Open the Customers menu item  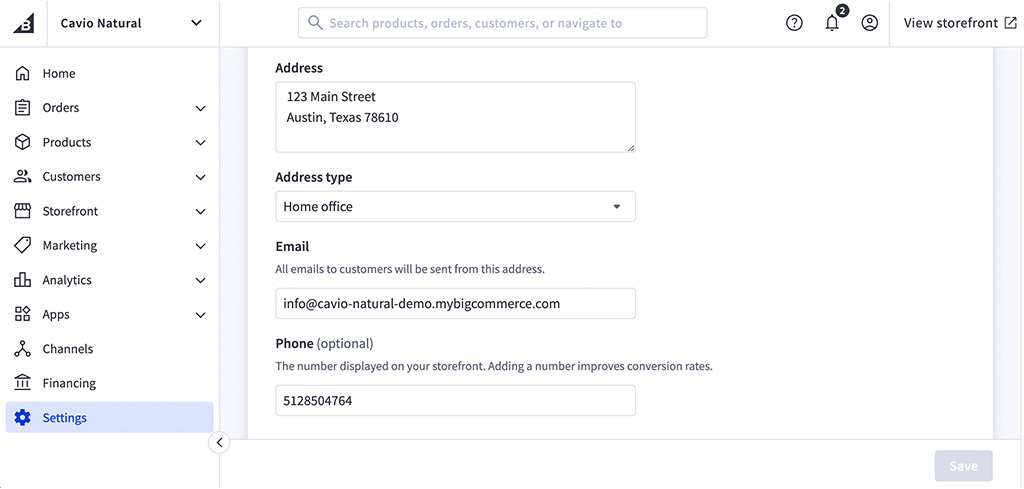(x=71, y=177)
